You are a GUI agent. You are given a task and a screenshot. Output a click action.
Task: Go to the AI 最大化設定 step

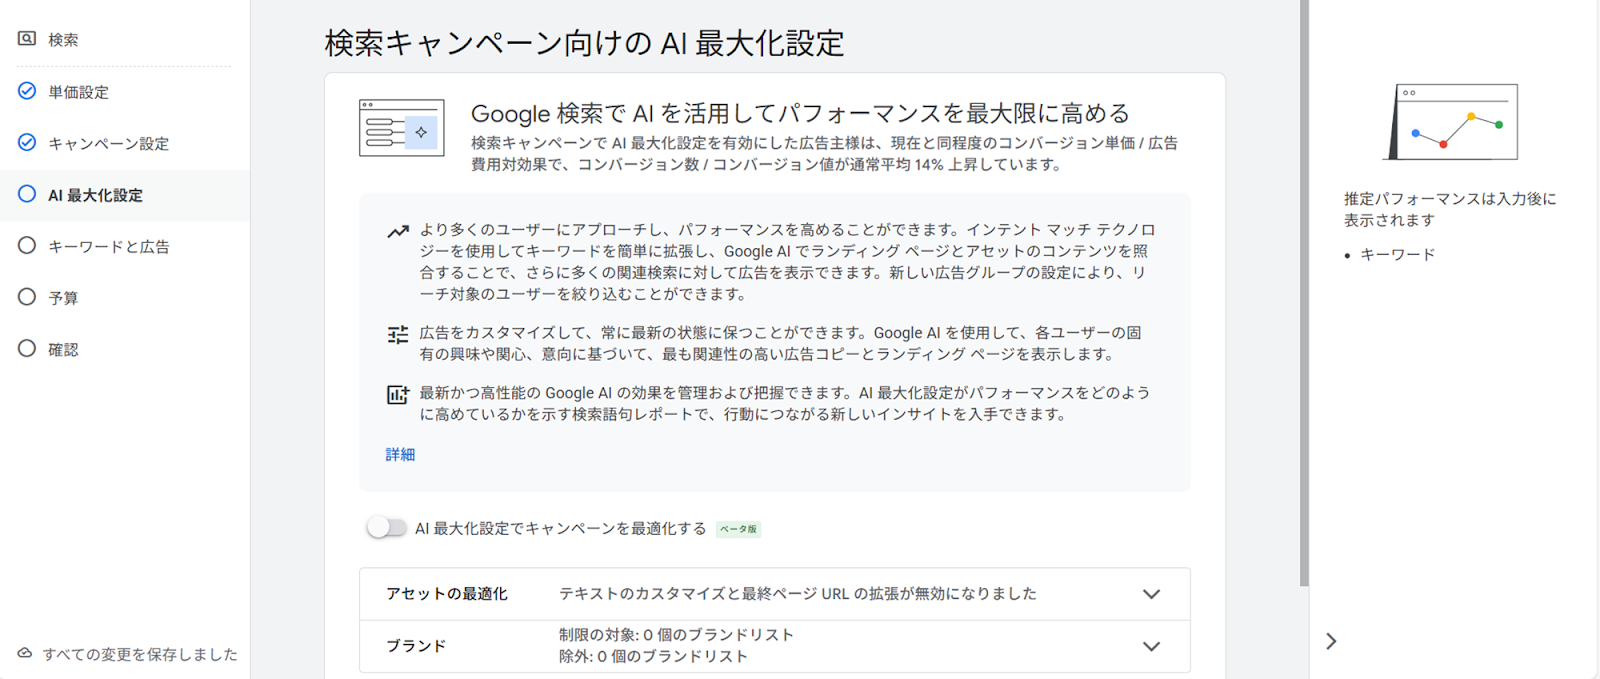click(95, 195)
